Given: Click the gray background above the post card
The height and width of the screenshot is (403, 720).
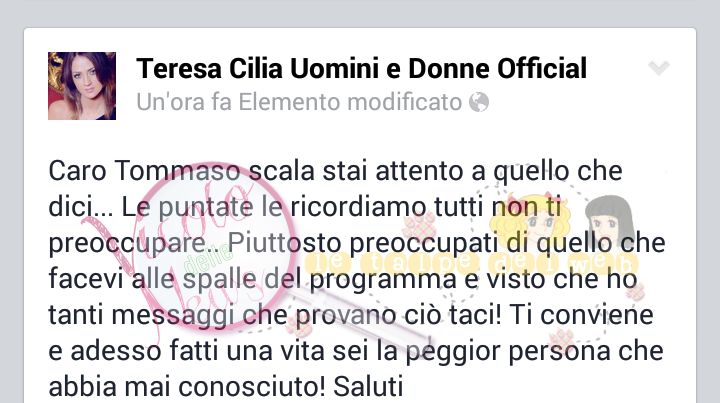Looking at the screenshot, I should 360,13.
